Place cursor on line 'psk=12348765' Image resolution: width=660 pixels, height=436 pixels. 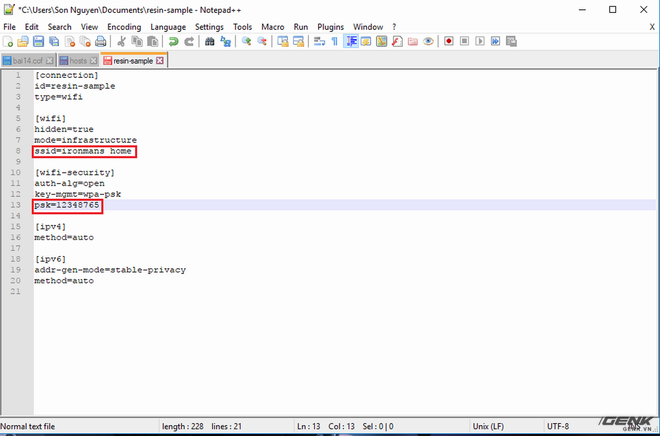[67, 205]
